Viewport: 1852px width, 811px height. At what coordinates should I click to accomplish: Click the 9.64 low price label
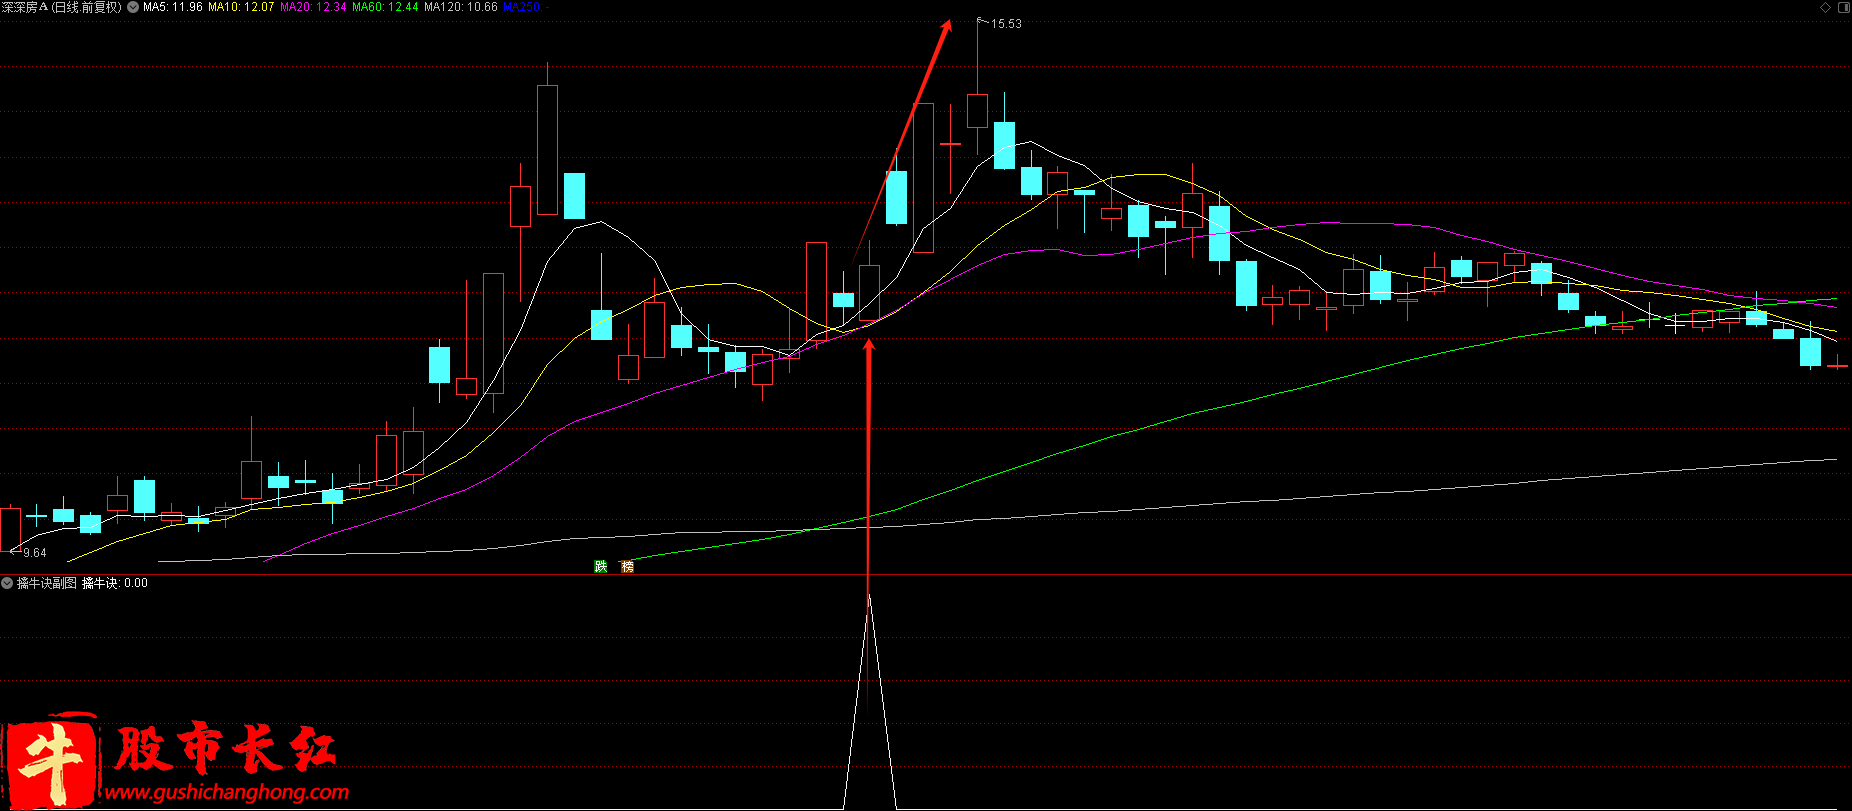pyautogui.click(x=35, y=553)
